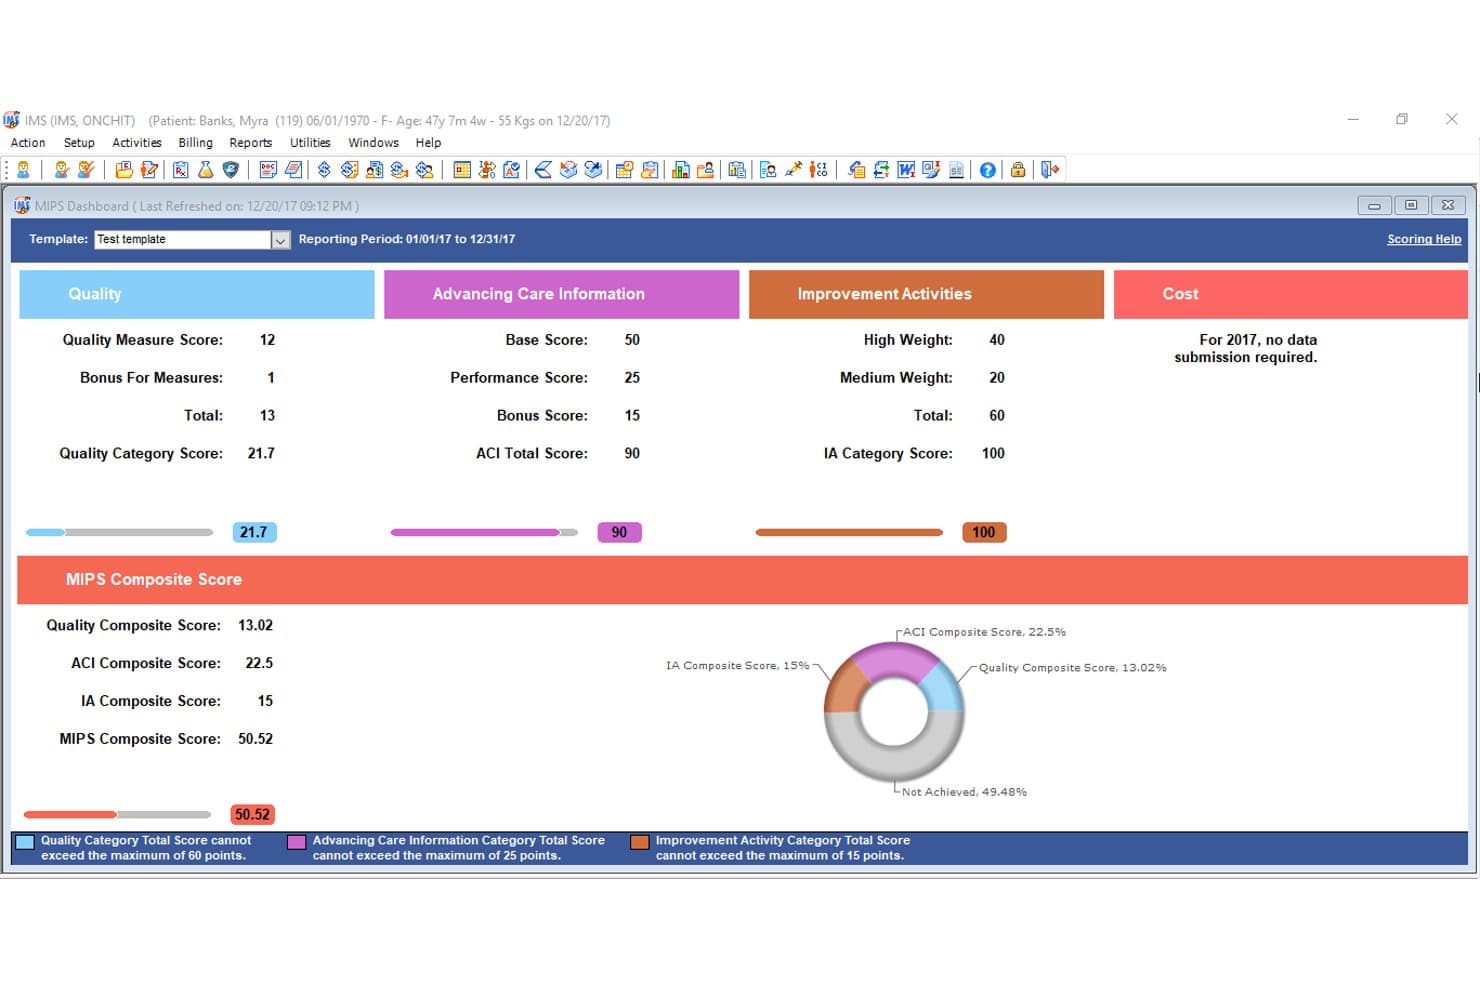Image resolution: width=1480 pixels, height=987 pixels.
Task: Click the bar chart reports icon
Action: tap(680, 170)
